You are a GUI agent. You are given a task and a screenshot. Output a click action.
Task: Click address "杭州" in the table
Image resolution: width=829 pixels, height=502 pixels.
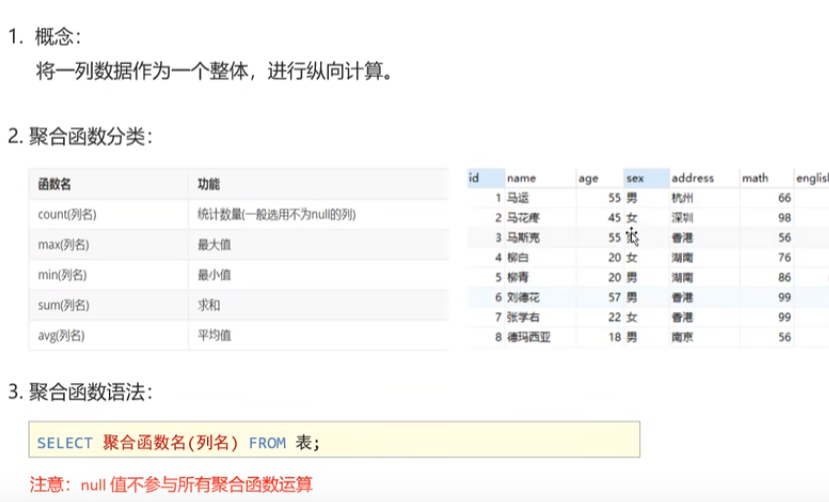click(682, 198)
